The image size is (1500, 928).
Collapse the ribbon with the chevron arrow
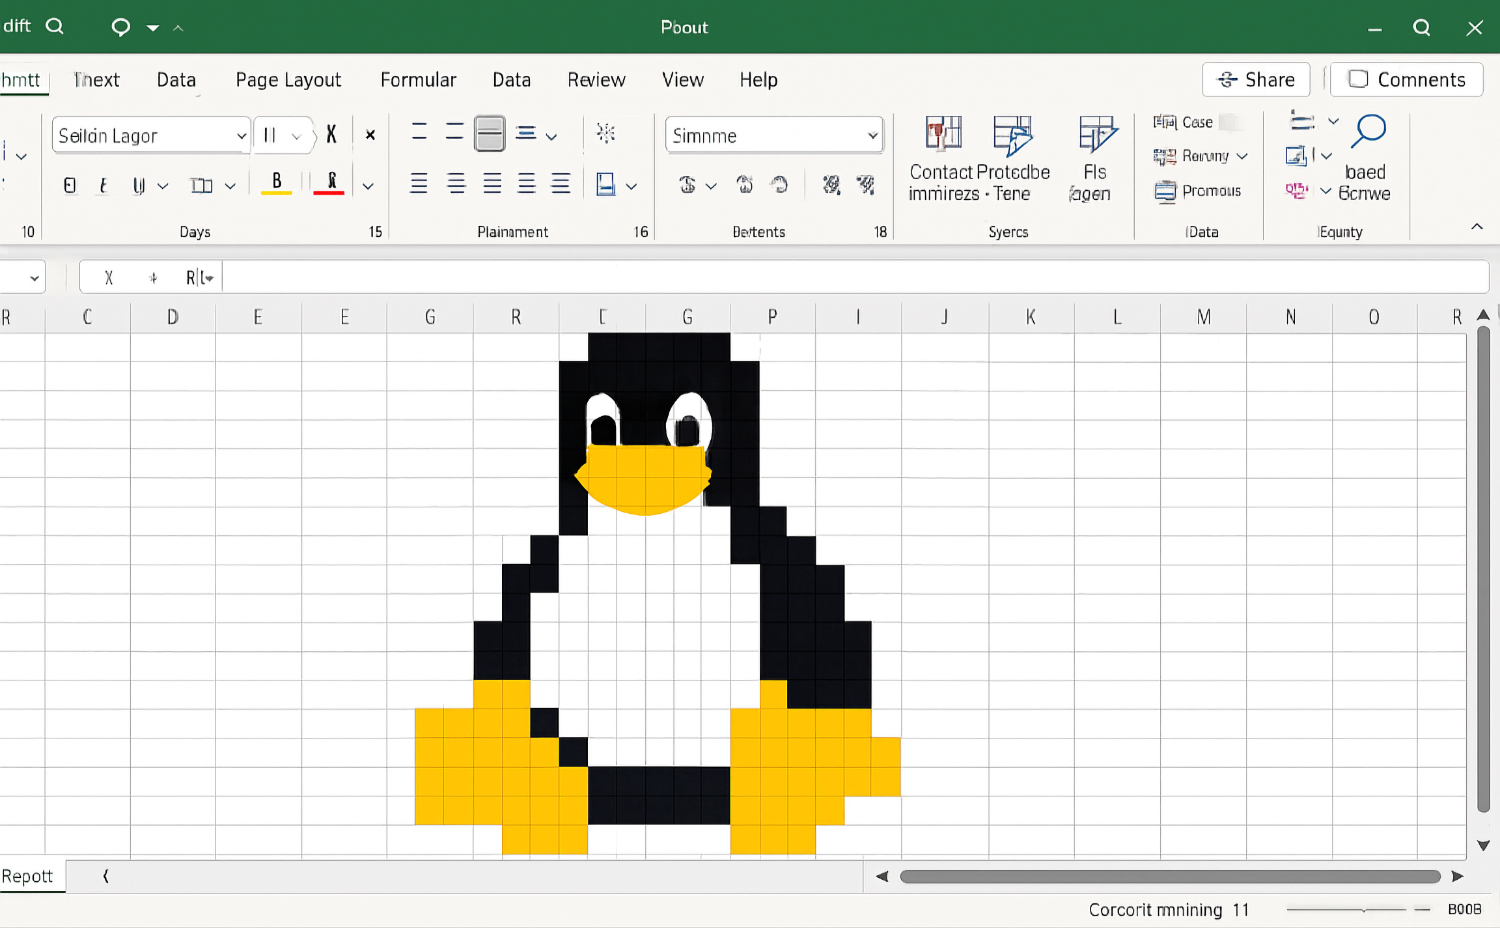click(1476, 227)
